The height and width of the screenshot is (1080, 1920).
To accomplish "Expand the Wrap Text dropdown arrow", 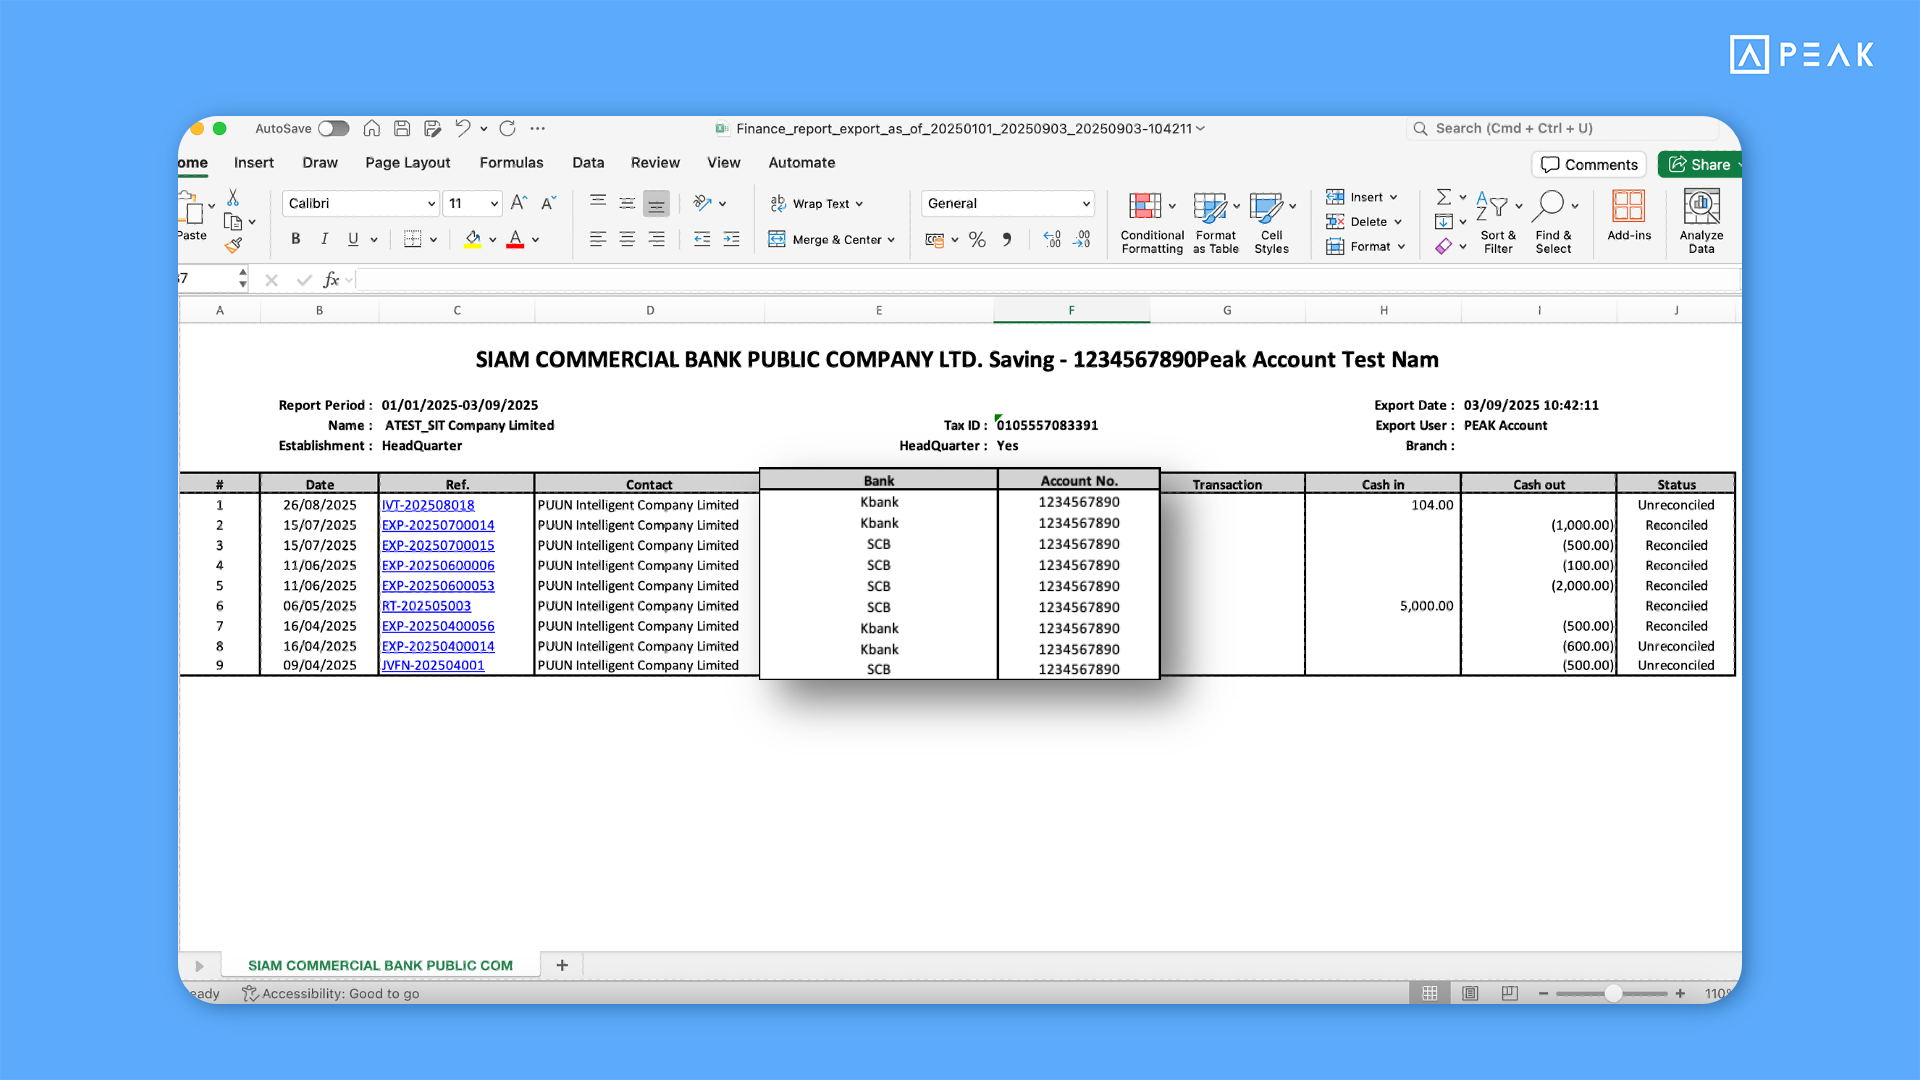I will click(859, 204).
